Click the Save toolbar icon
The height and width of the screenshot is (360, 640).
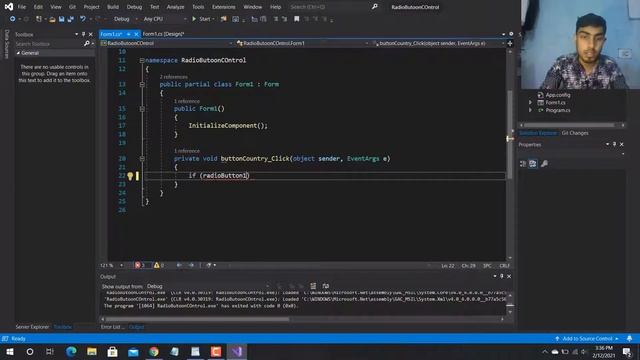(61, 19)
